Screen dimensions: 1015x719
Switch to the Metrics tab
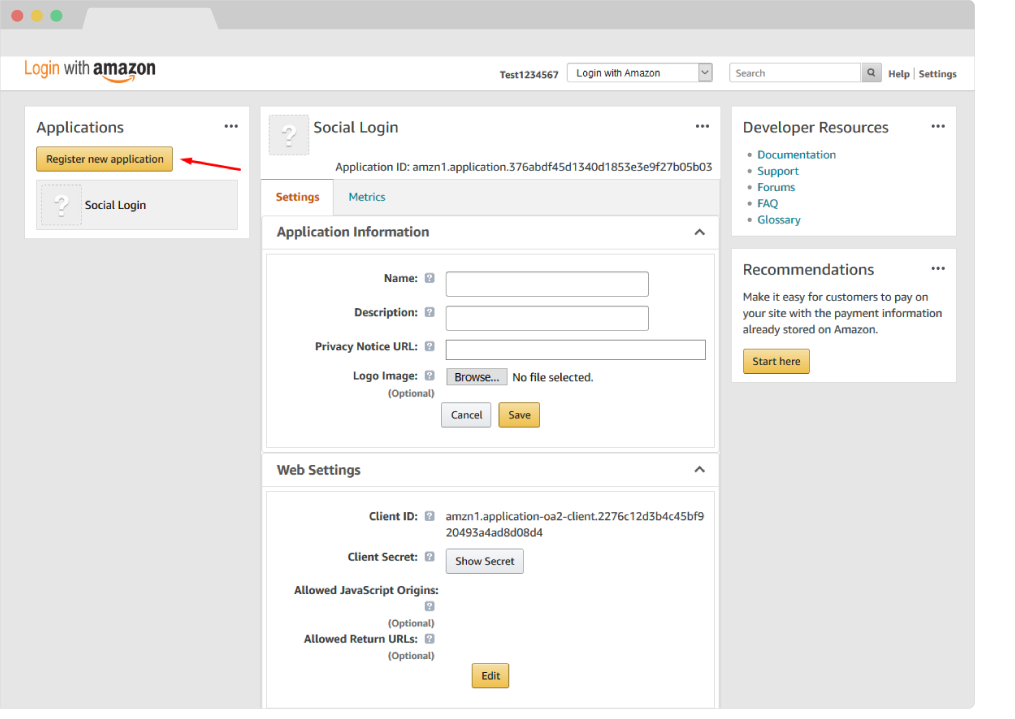point(367,197)
